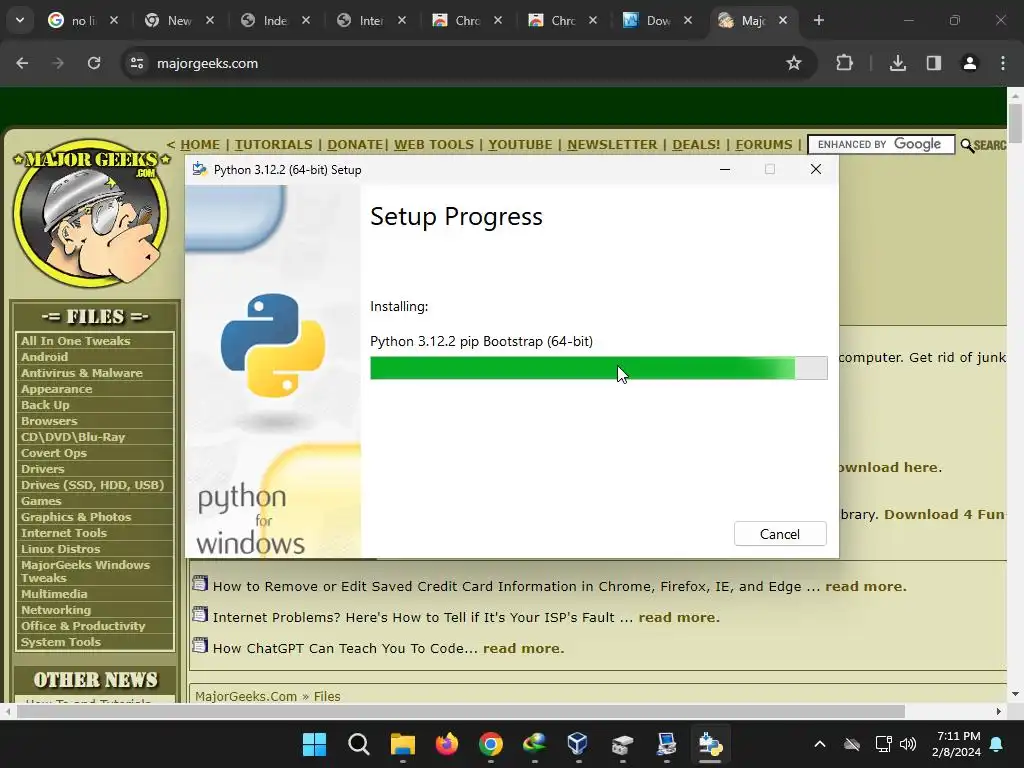
Task: Open System Tools category
Action: pos(61,642)
